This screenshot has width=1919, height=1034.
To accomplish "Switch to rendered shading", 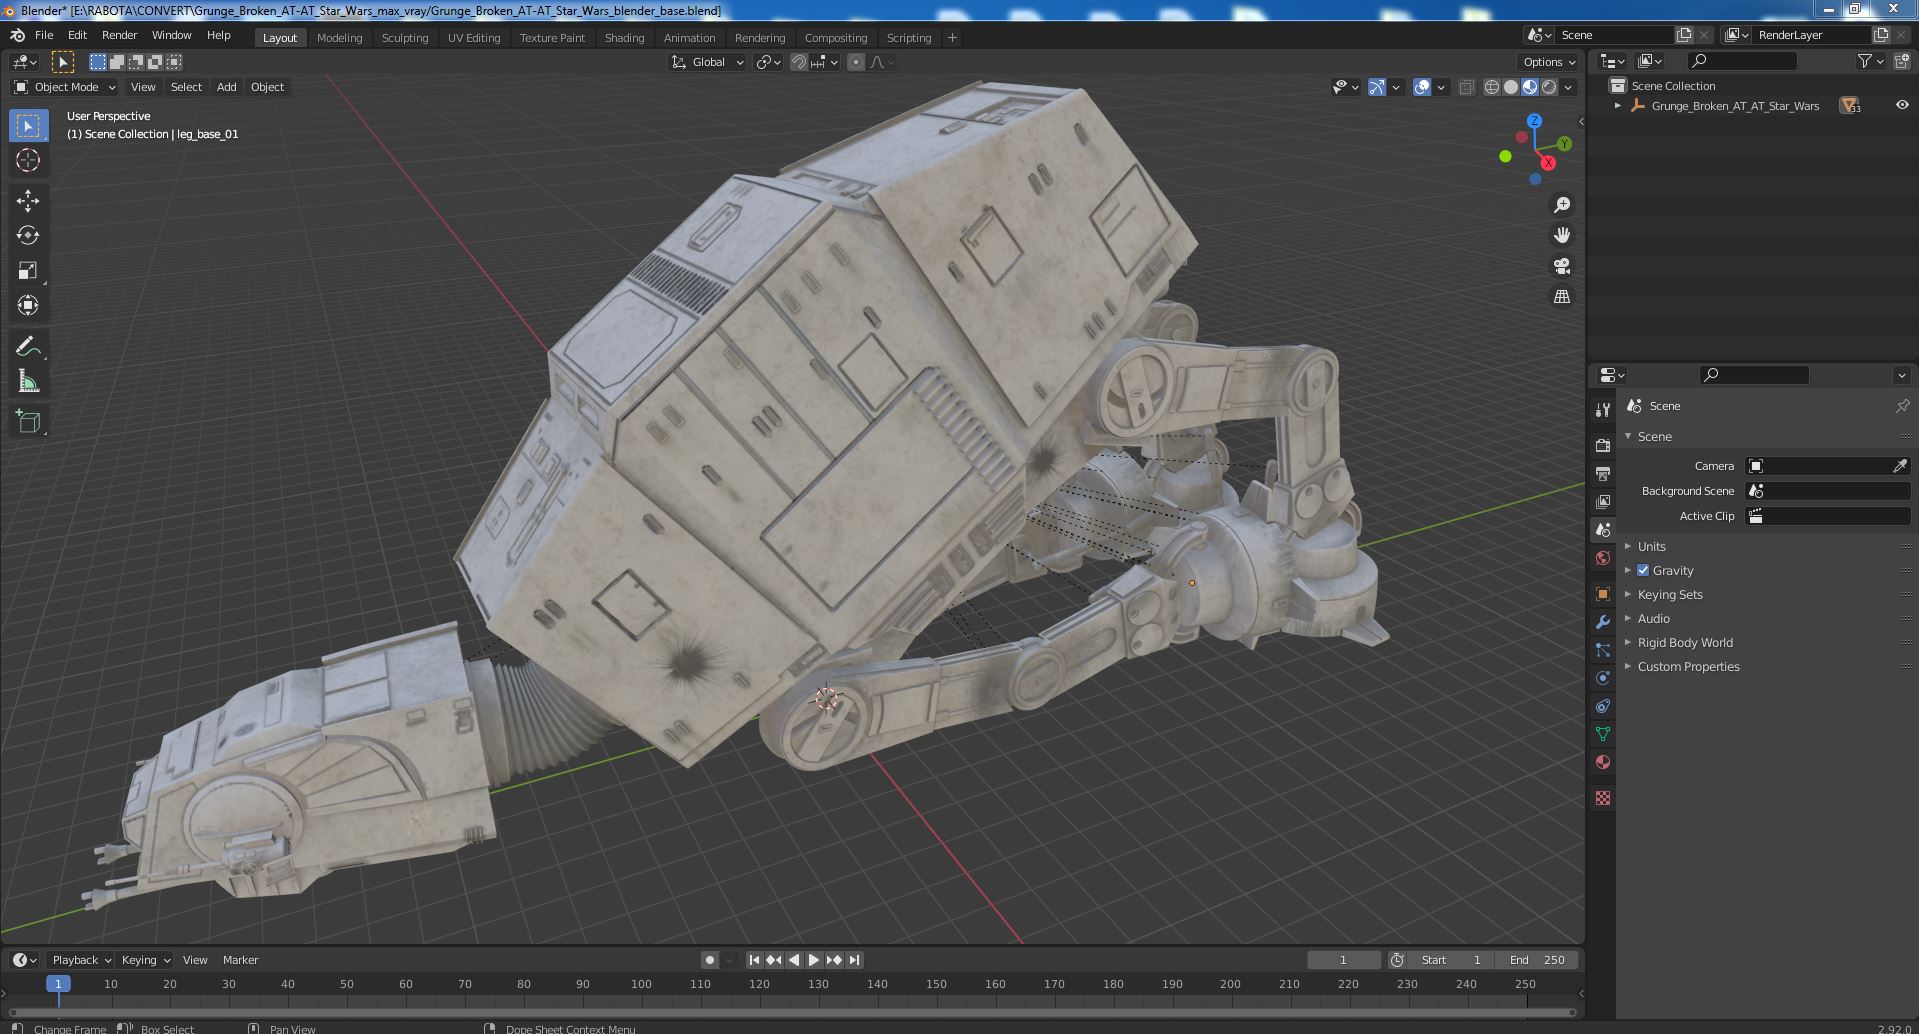I will pos(1549,87).
